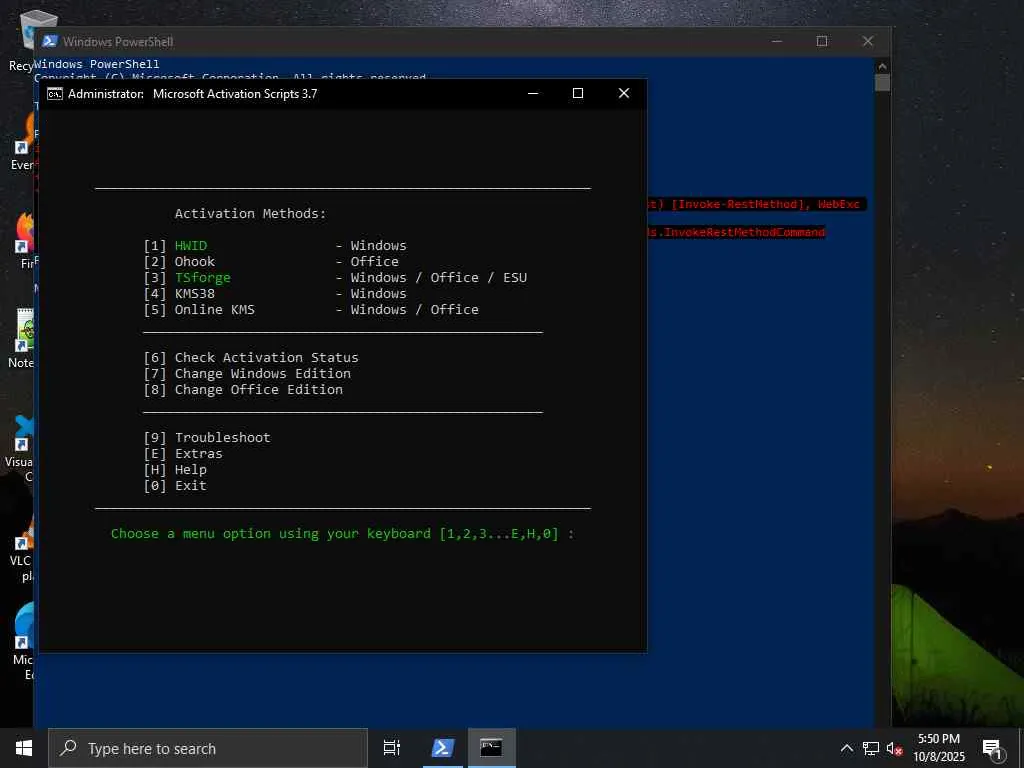Click the red Invoke-RestMethod error text in PowerShell
Image resolution: width=1024 pixels, height=768 pixels.
tap(756, 204)
